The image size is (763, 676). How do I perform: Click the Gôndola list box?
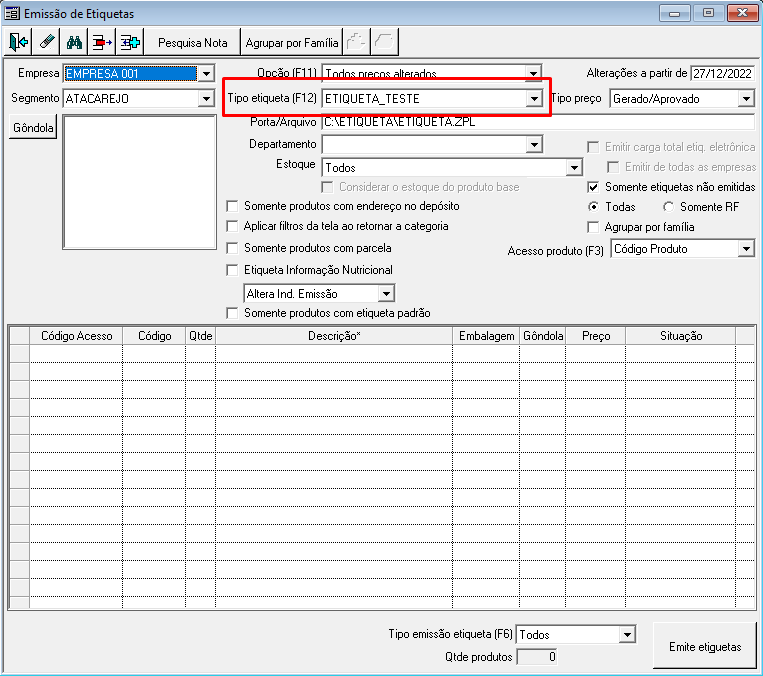point(140,182)
